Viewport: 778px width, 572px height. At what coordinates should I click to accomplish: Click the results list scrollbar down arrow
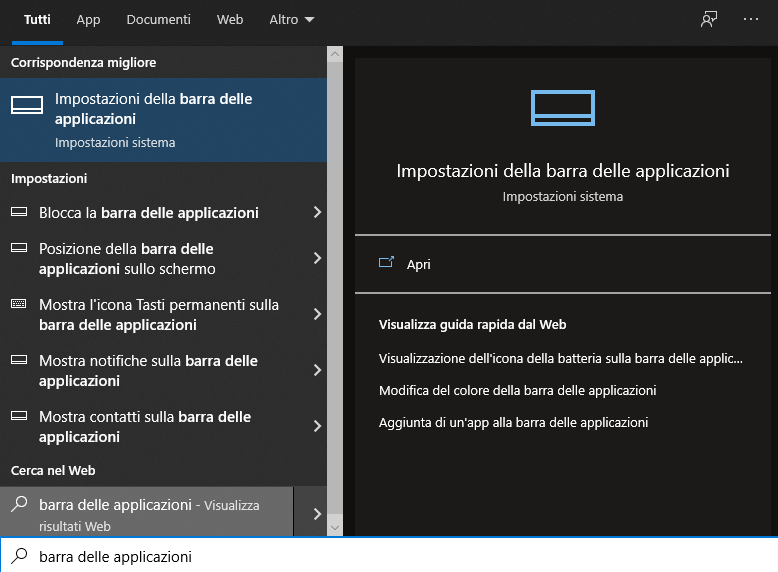pos(335,528)
